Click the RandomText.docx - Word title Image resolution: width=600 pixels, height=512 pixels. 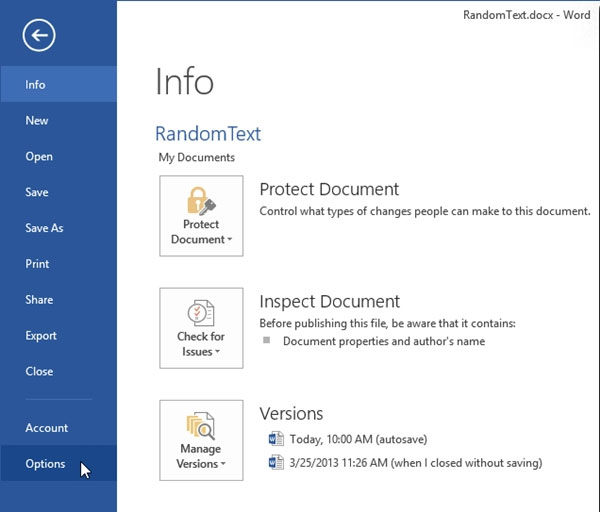(x=527, y=15)
